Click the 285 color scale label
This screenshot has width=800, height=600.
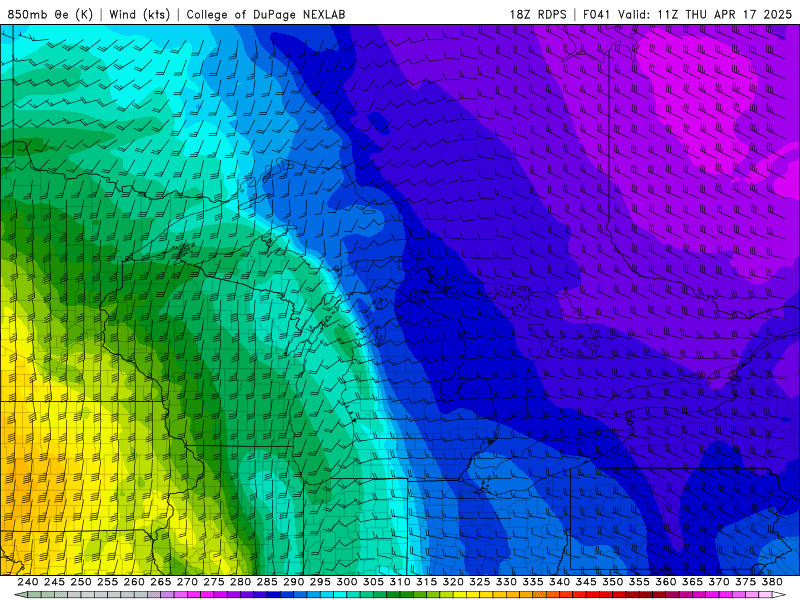click(x=267, y=582)
